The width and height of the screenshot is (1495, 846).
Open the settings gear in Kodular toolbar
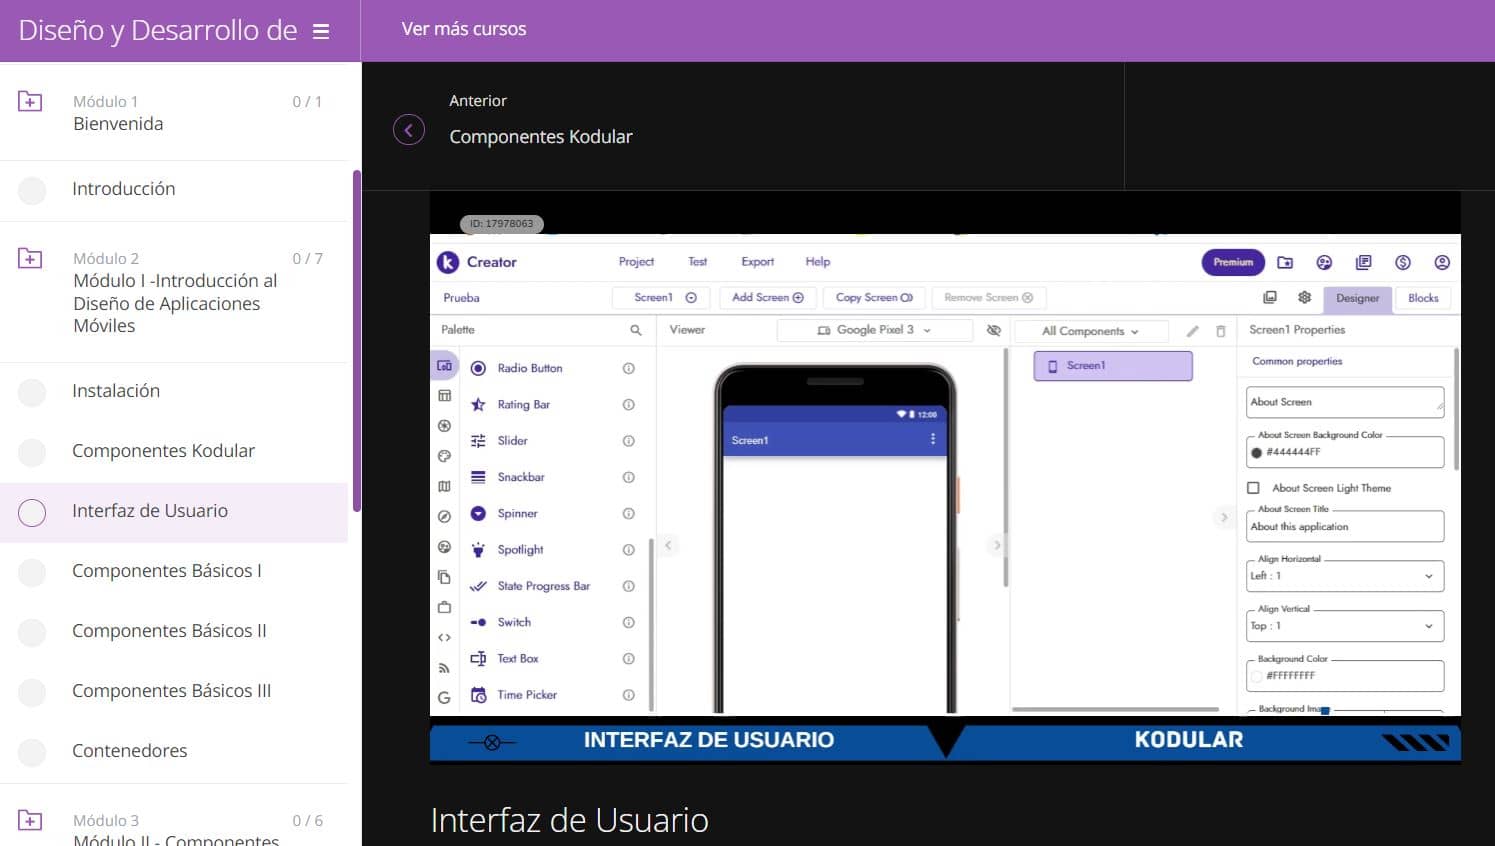1304,298
